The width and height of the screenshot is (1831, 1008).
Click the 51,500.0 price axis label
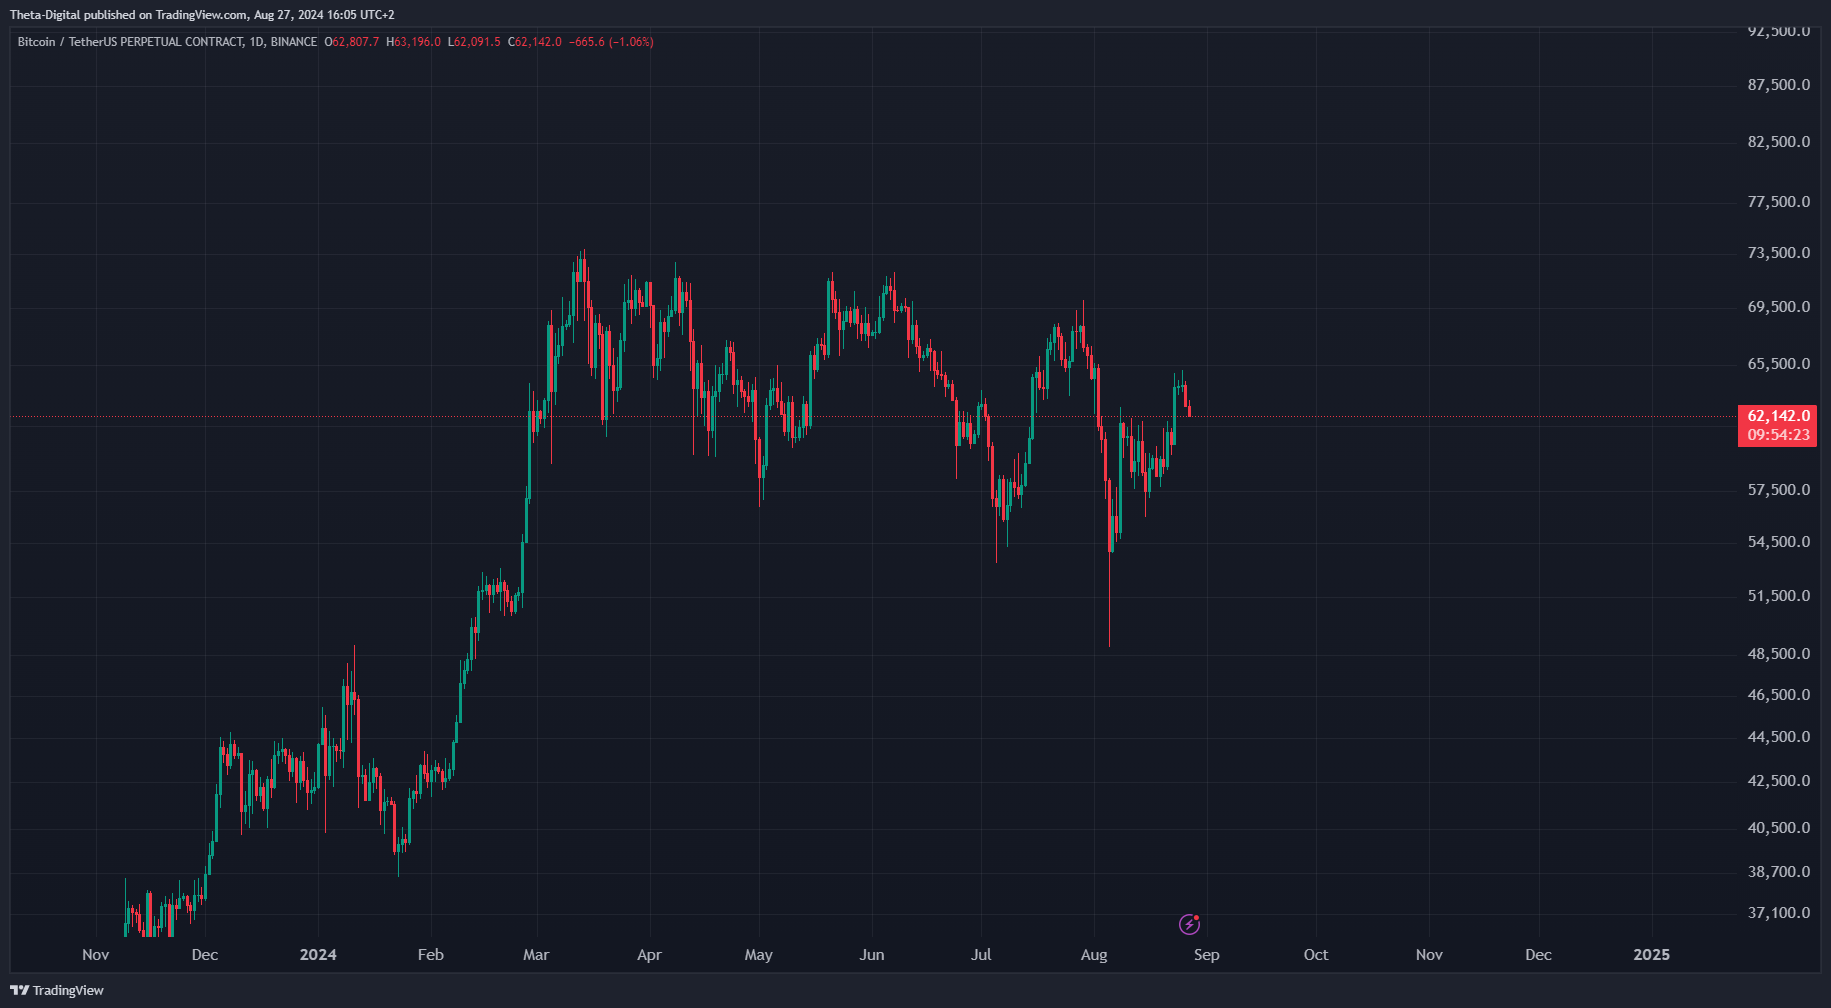click(x=1778, y=596)
